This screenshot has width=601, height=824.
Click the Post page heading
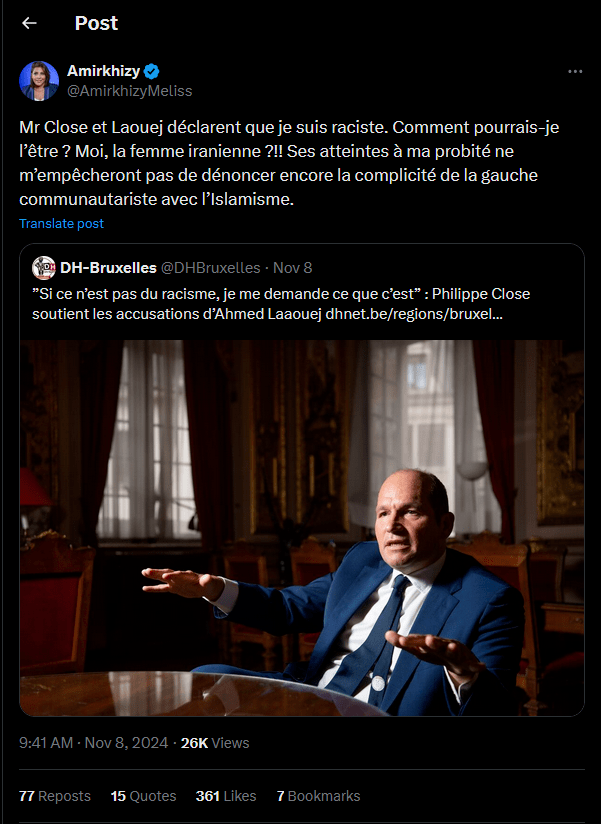(x=96, y=23)
